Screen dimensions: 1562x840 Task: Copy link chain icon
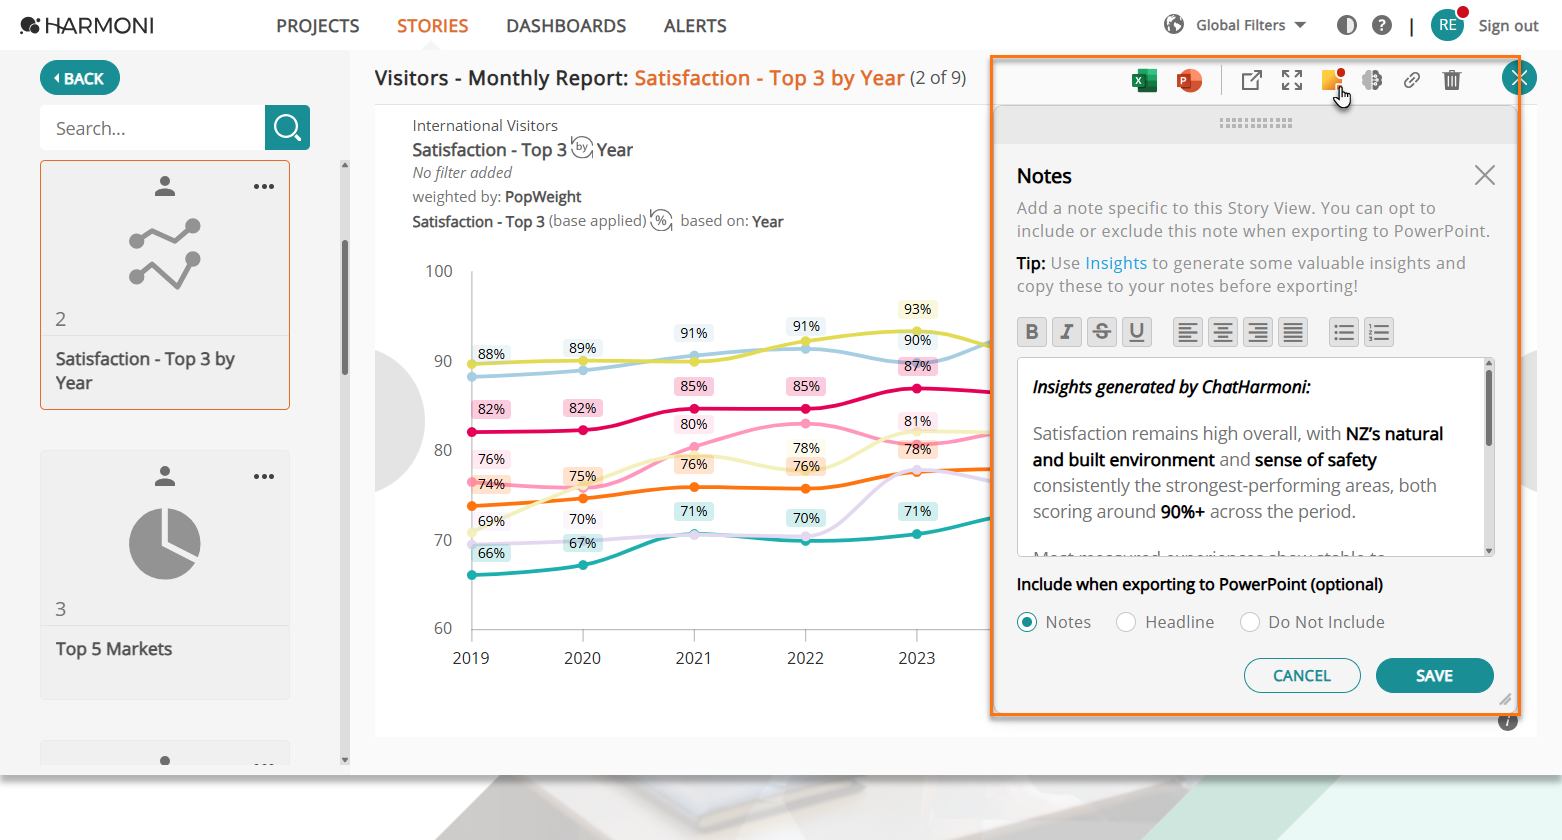coord(1412,81)
